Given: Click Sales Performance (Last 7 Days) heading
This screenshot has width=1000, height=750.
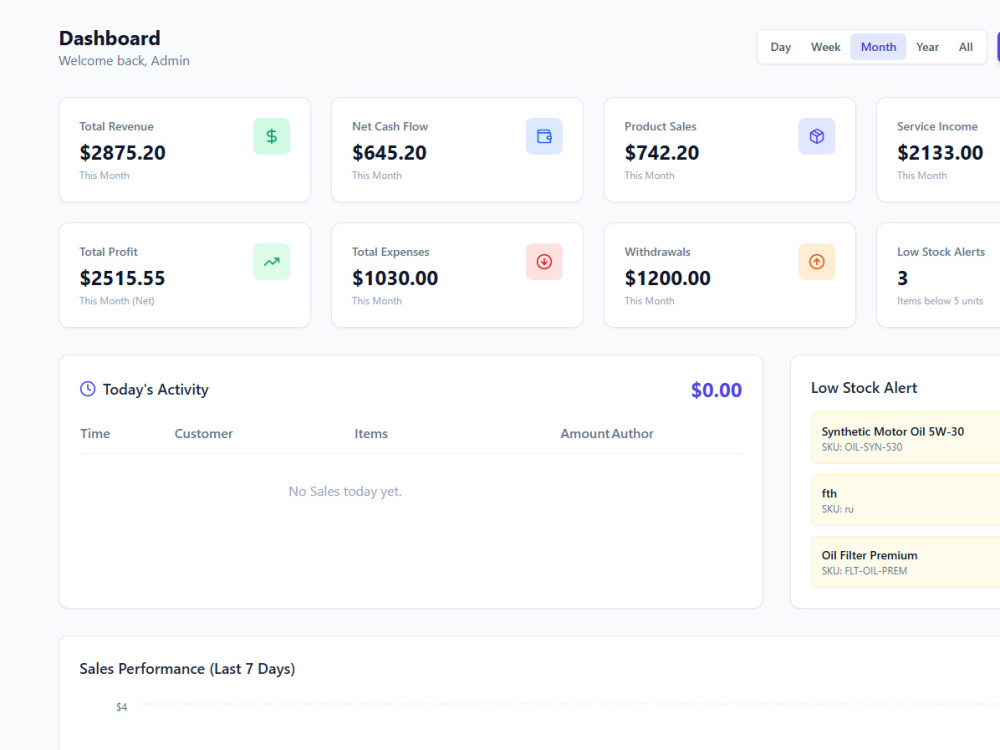Looking at the screenshot, I should [188, 669].
